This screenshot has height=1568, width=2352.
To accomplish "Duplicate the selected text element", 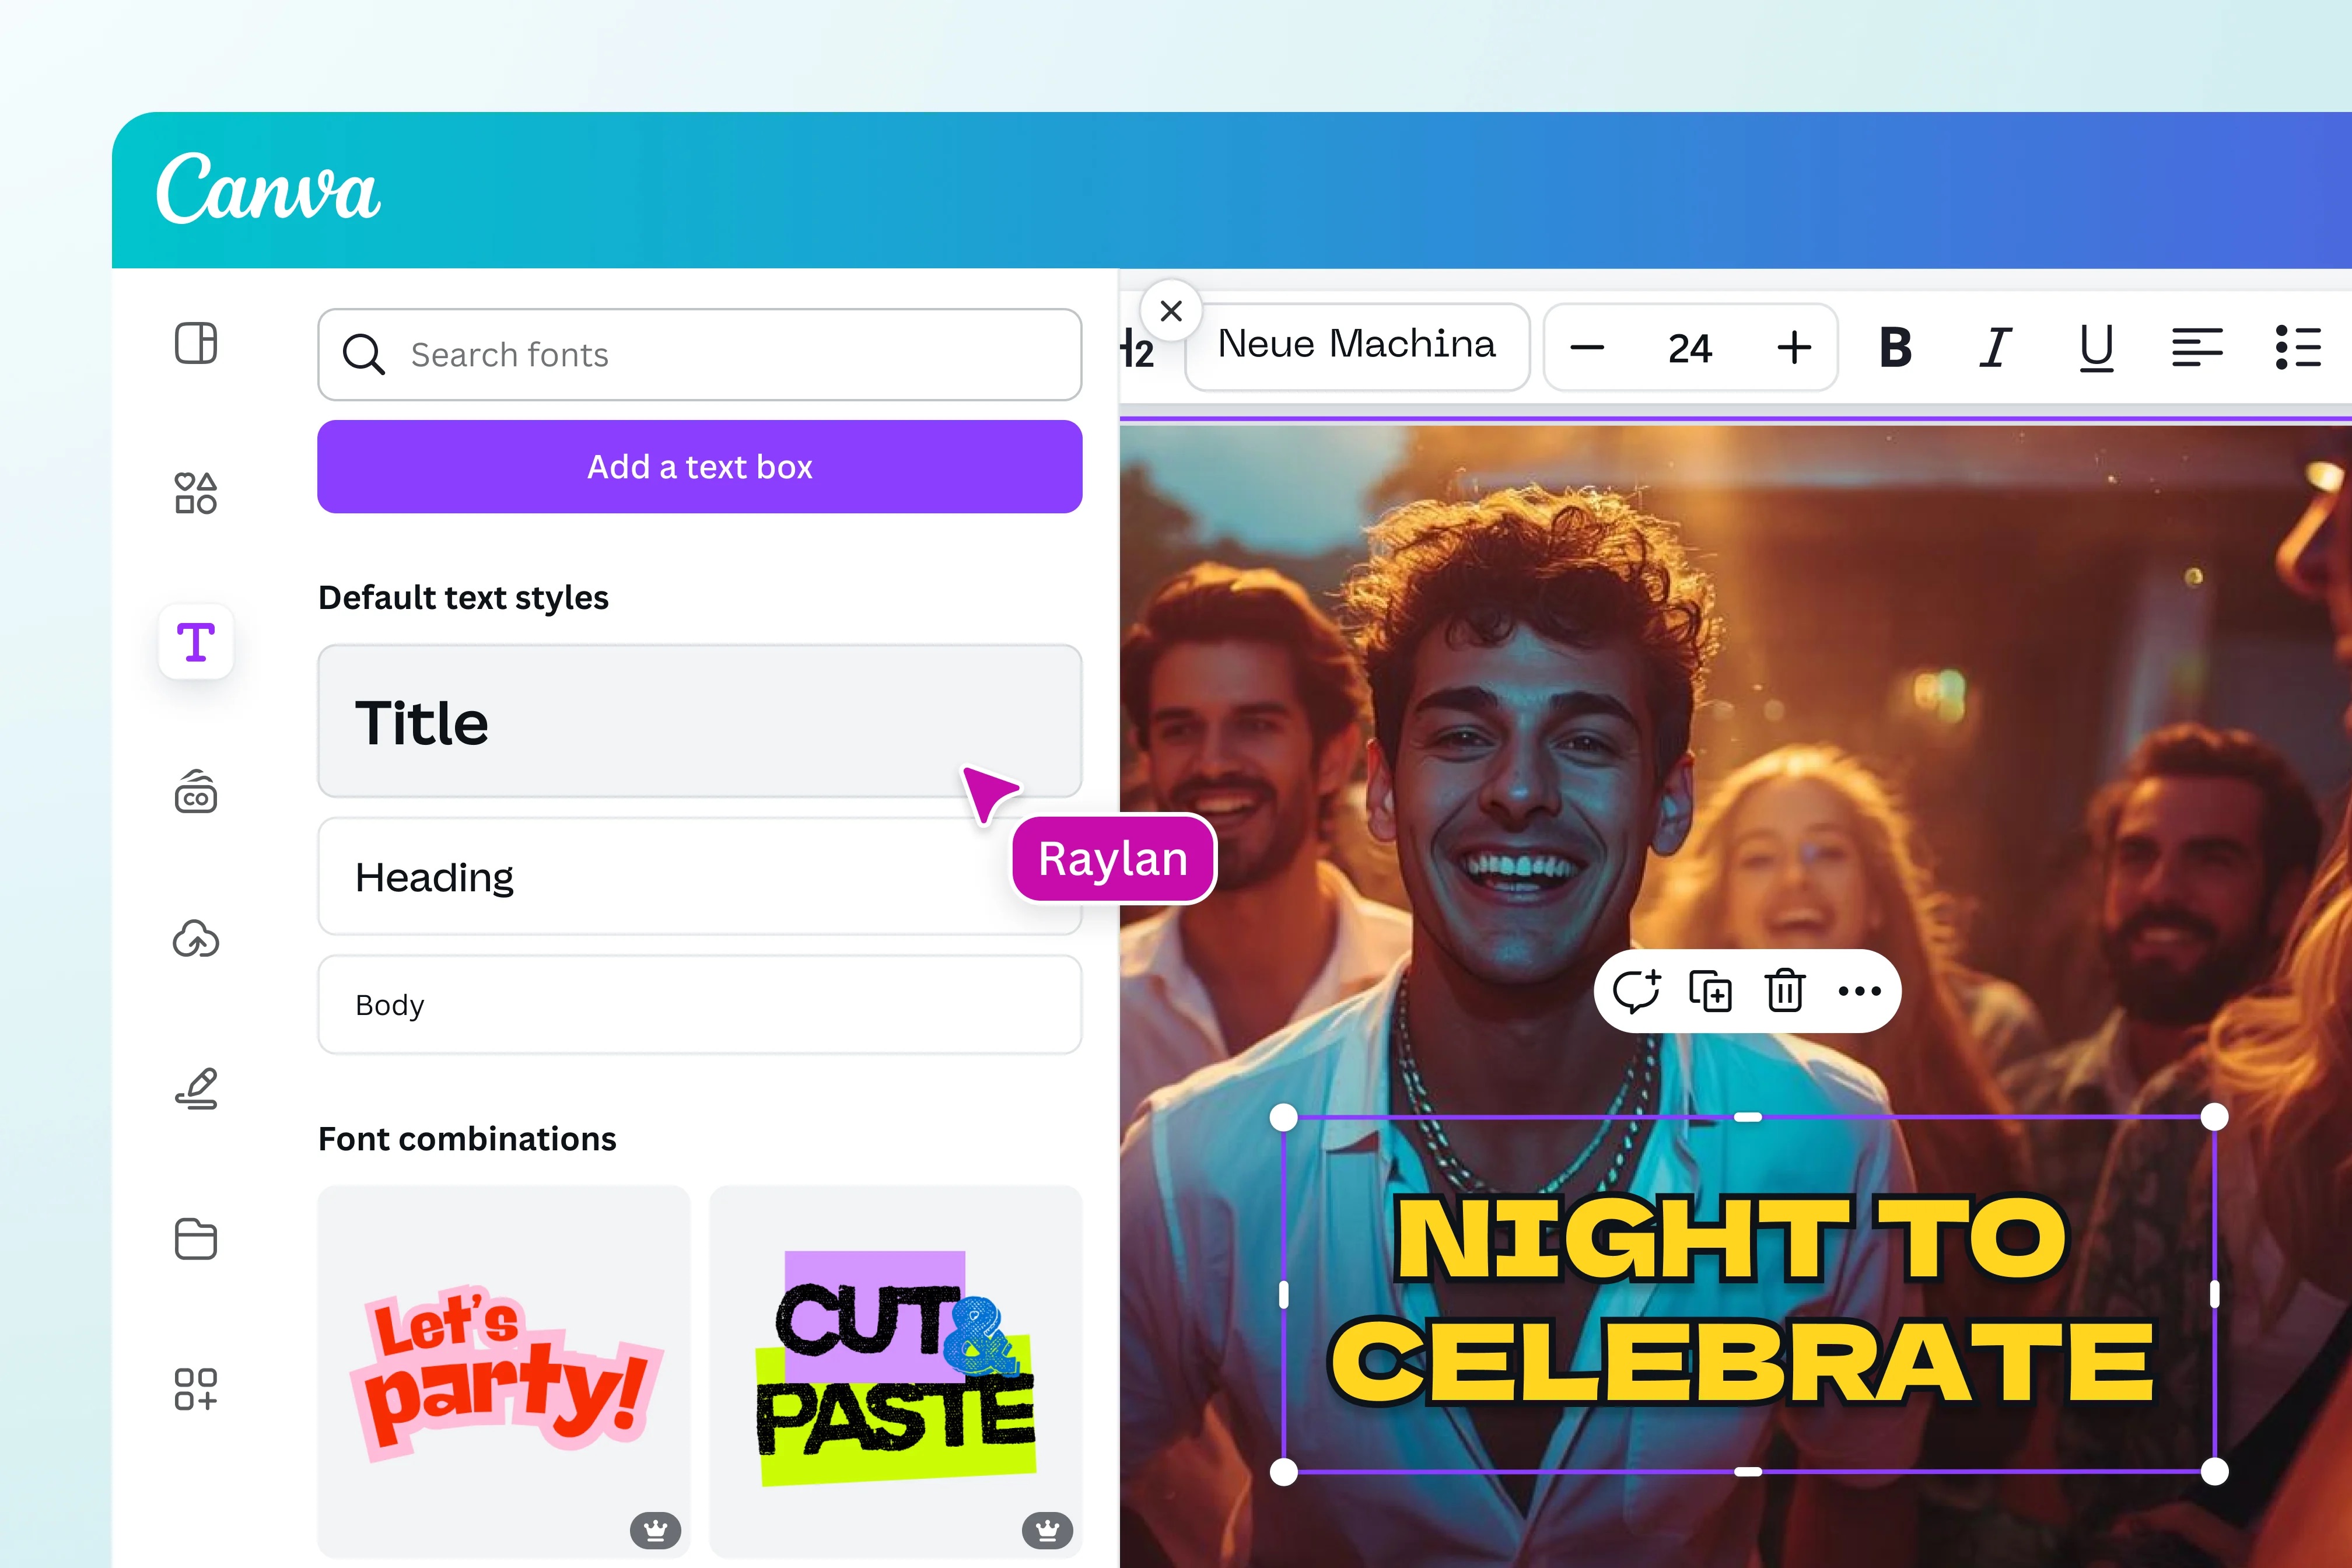I will point(1711,991).
